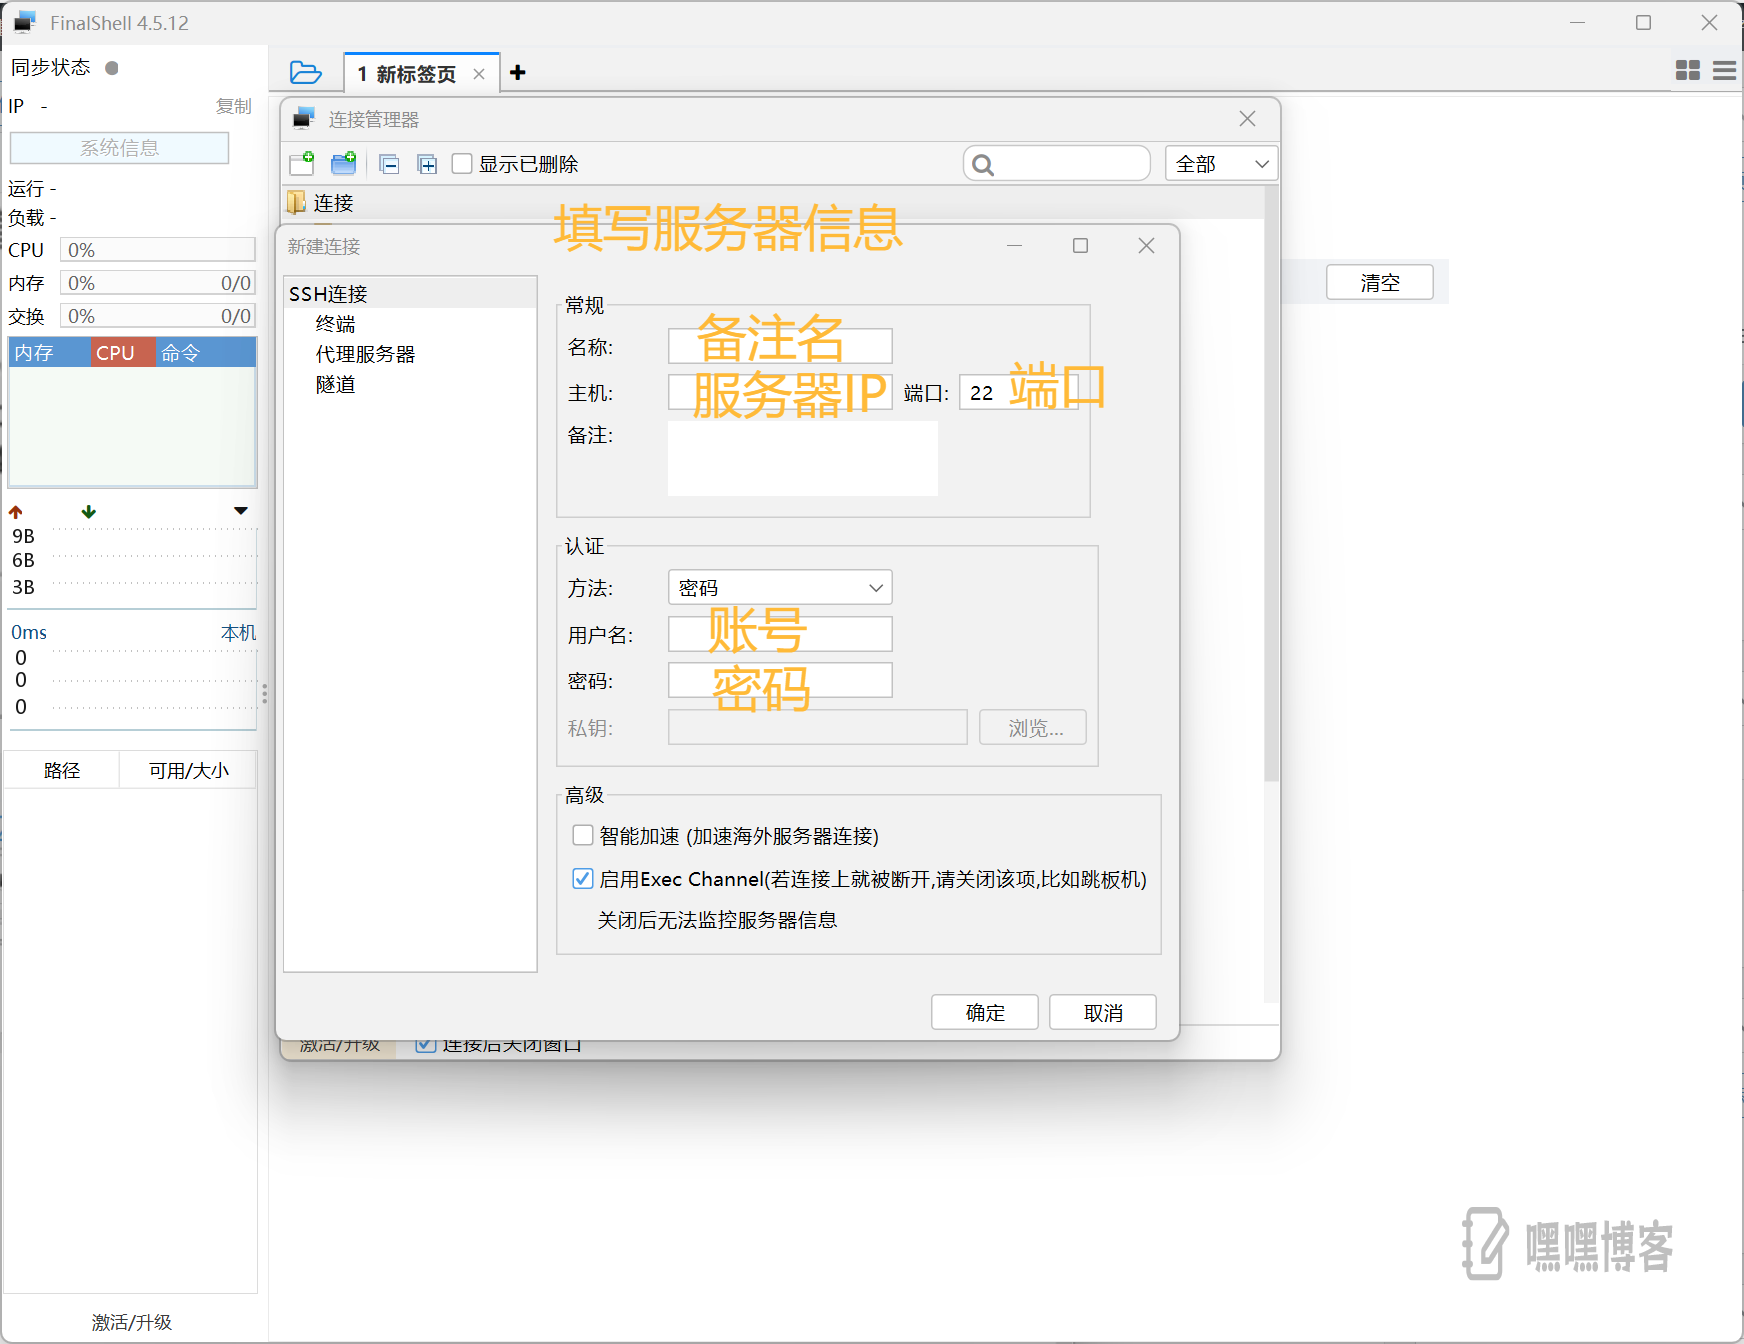Click the 用户名 input field
The width and height of the screenshot is (1744, 1344).
(x=780, y=634)
